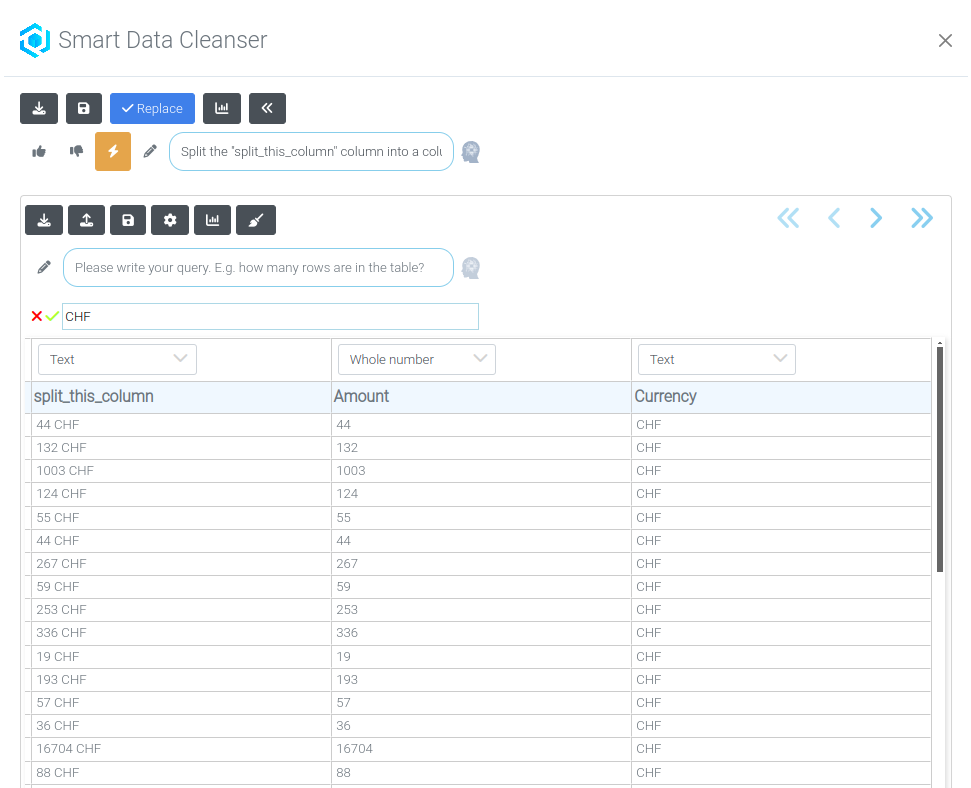The height and width of the screenshot is (788, 971).
Task: Click the upload icon in table toolbar
Action: click(x=86, y=220)
